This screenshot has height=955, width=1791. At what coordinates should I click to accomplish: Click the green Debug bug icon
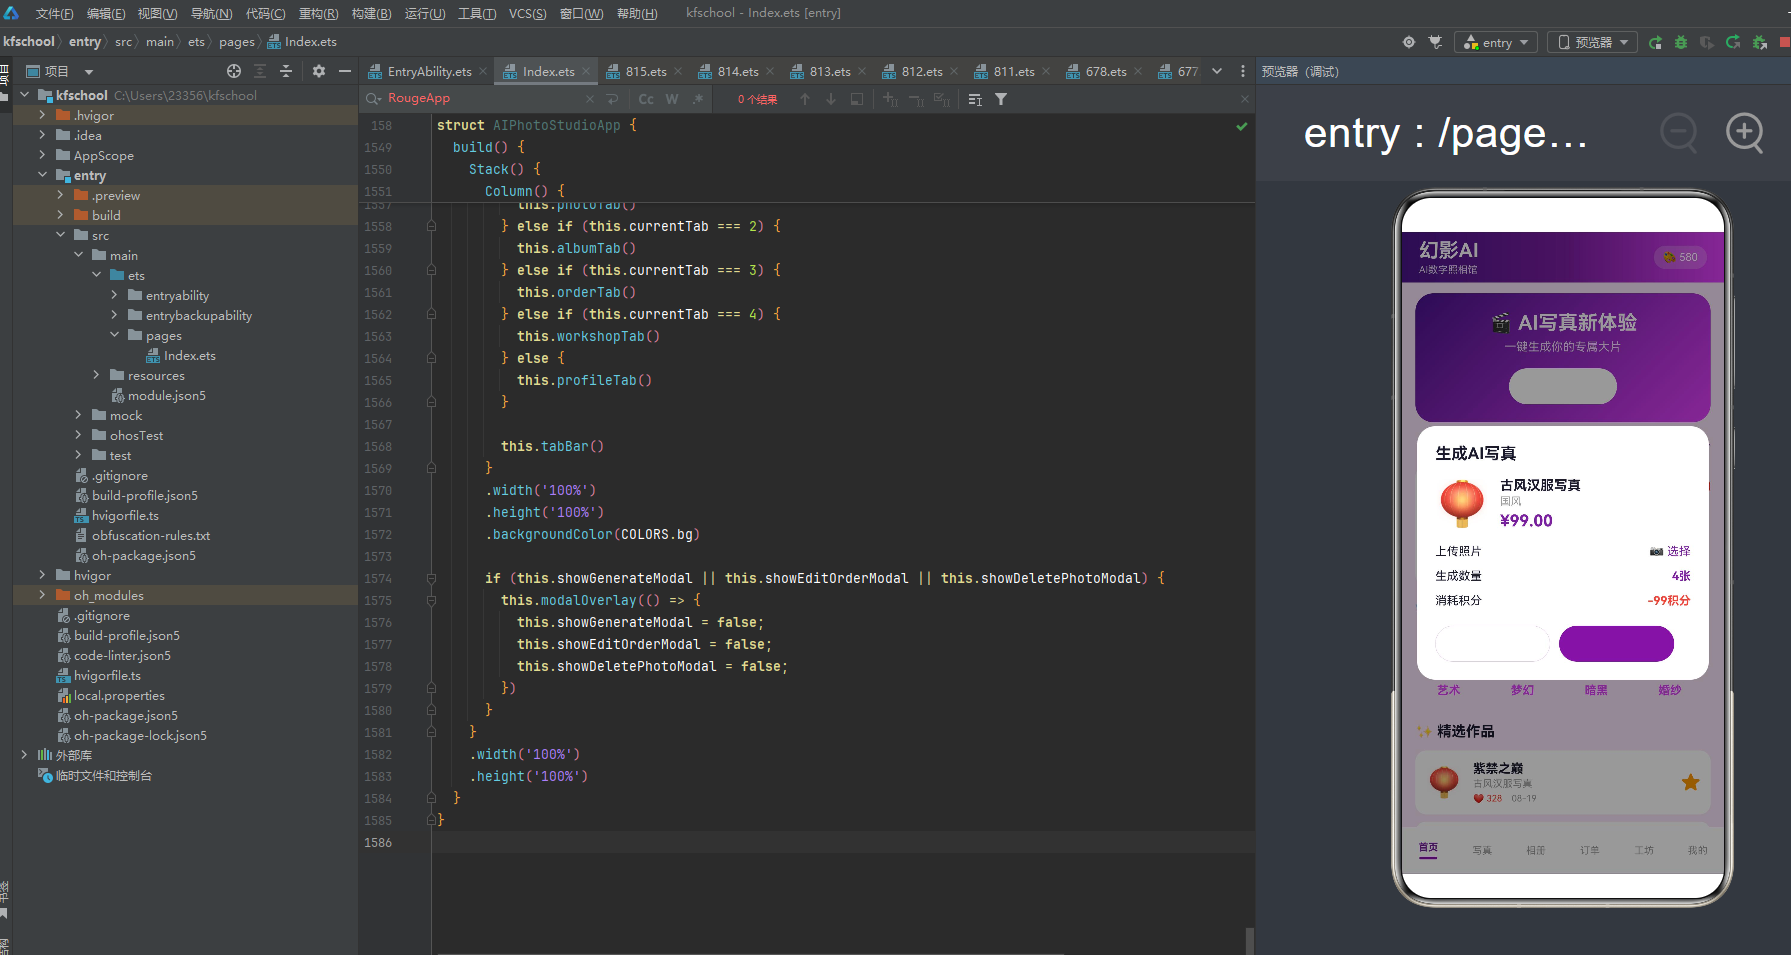(1681, 42)
